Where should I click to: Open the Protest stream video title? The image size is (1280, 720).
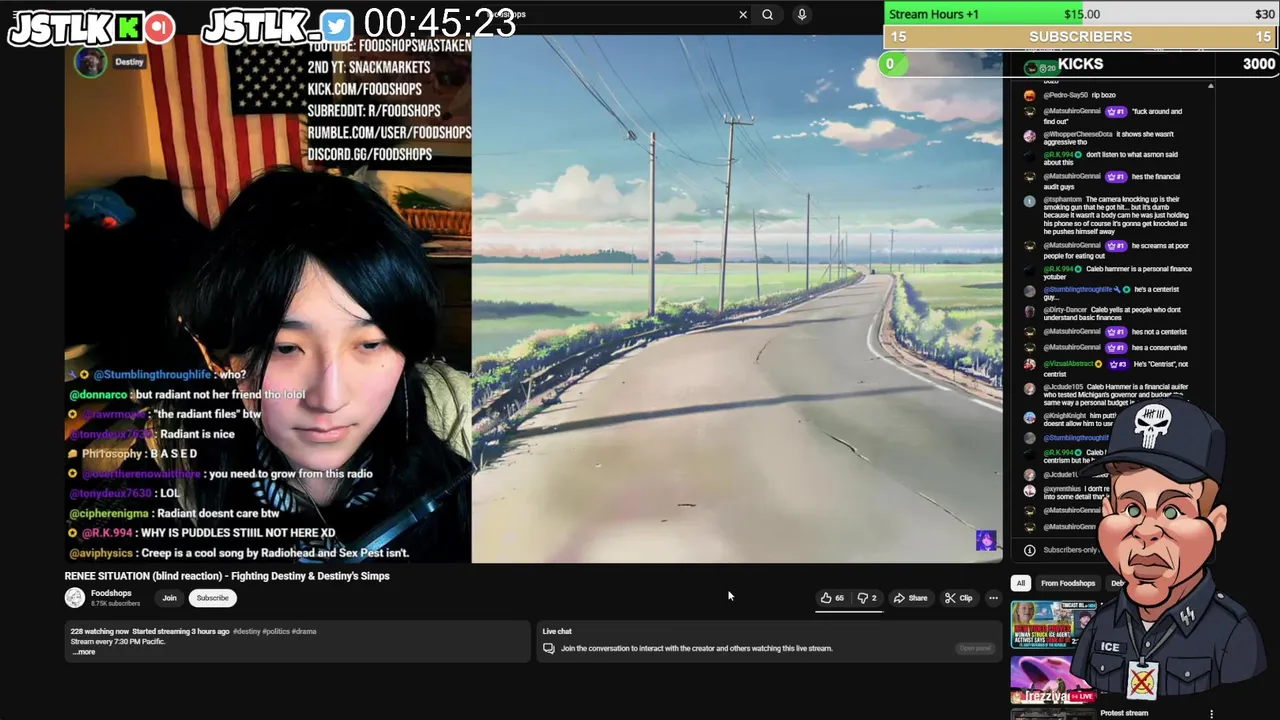coord(1124,713)
